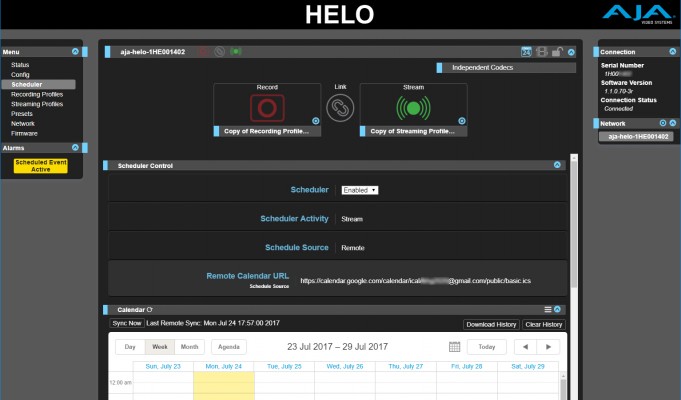Open the Scheduler Enabled dropdown
Viewport: 681px width, 400px height.
[360, 190]
